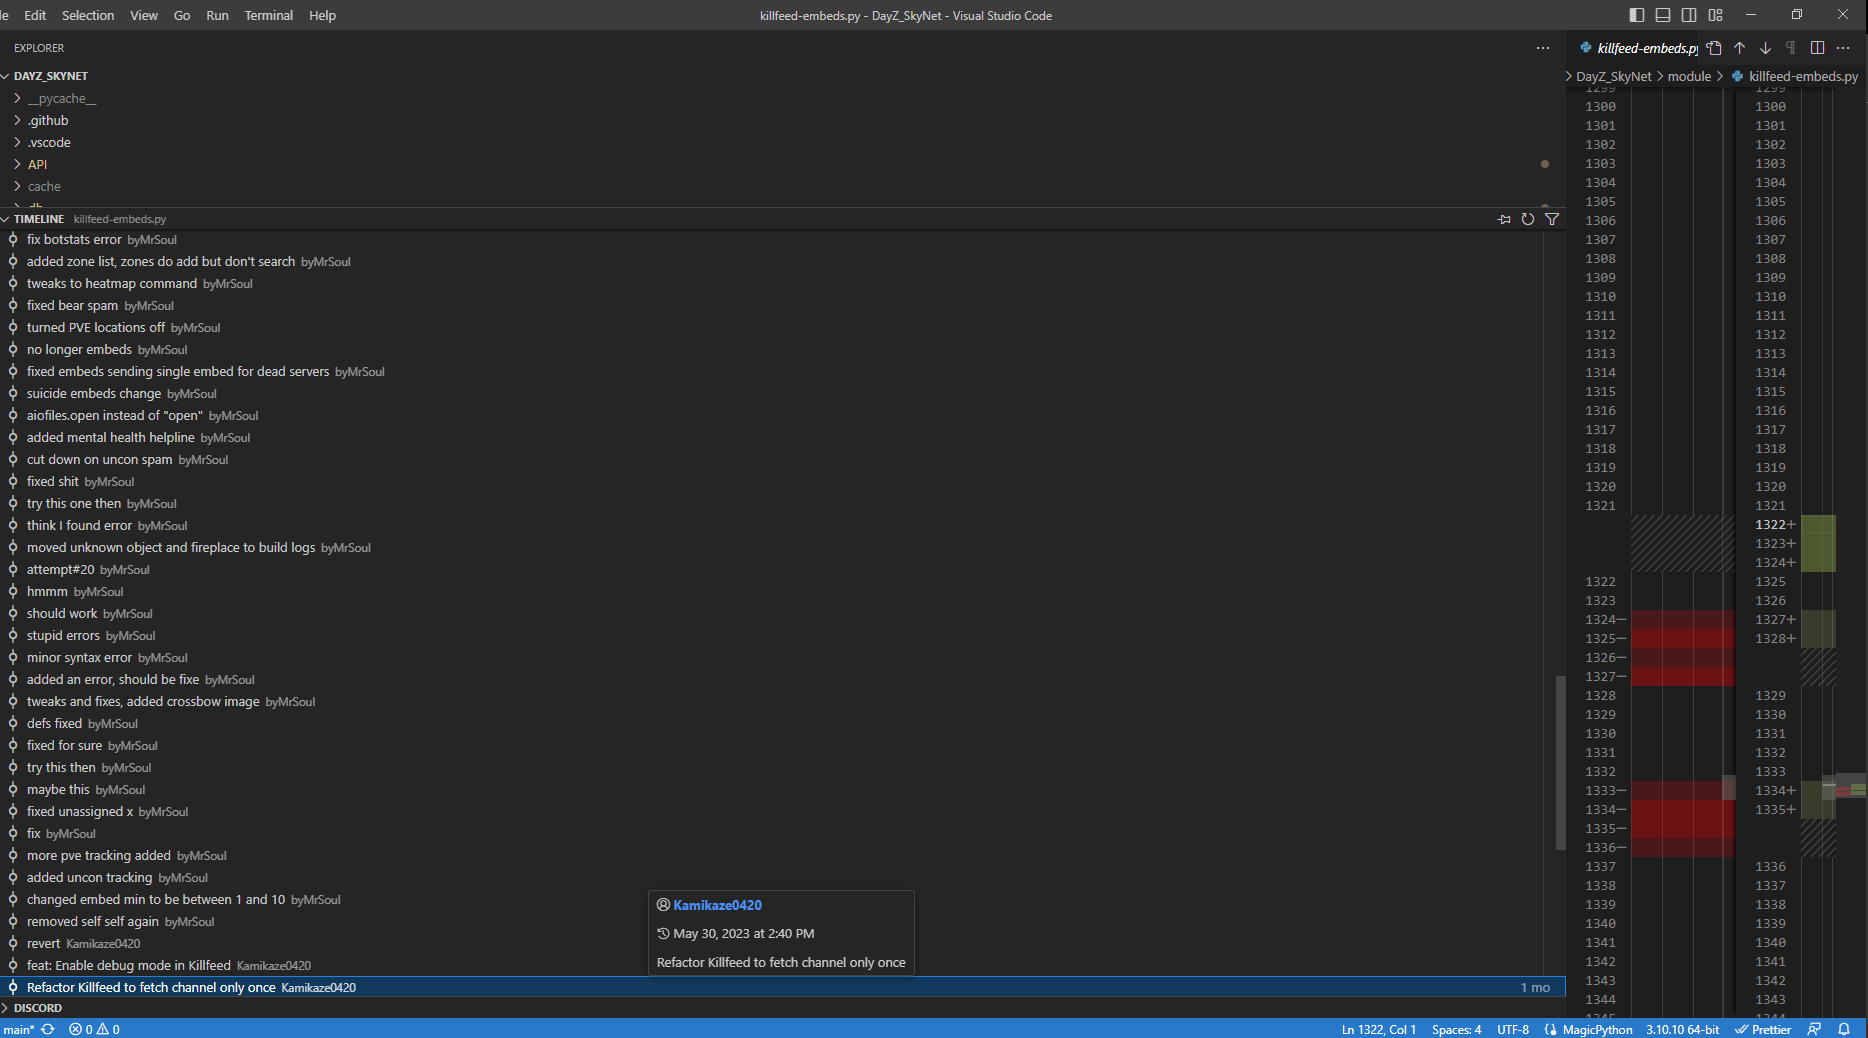Collapse the Timeline section
The image size is (1868, 1038).
(6, 219)
